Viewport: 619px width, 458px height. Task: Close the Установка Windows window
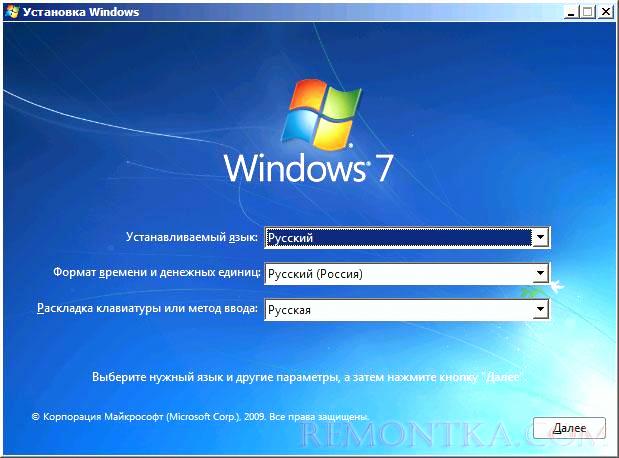[606, 12]
